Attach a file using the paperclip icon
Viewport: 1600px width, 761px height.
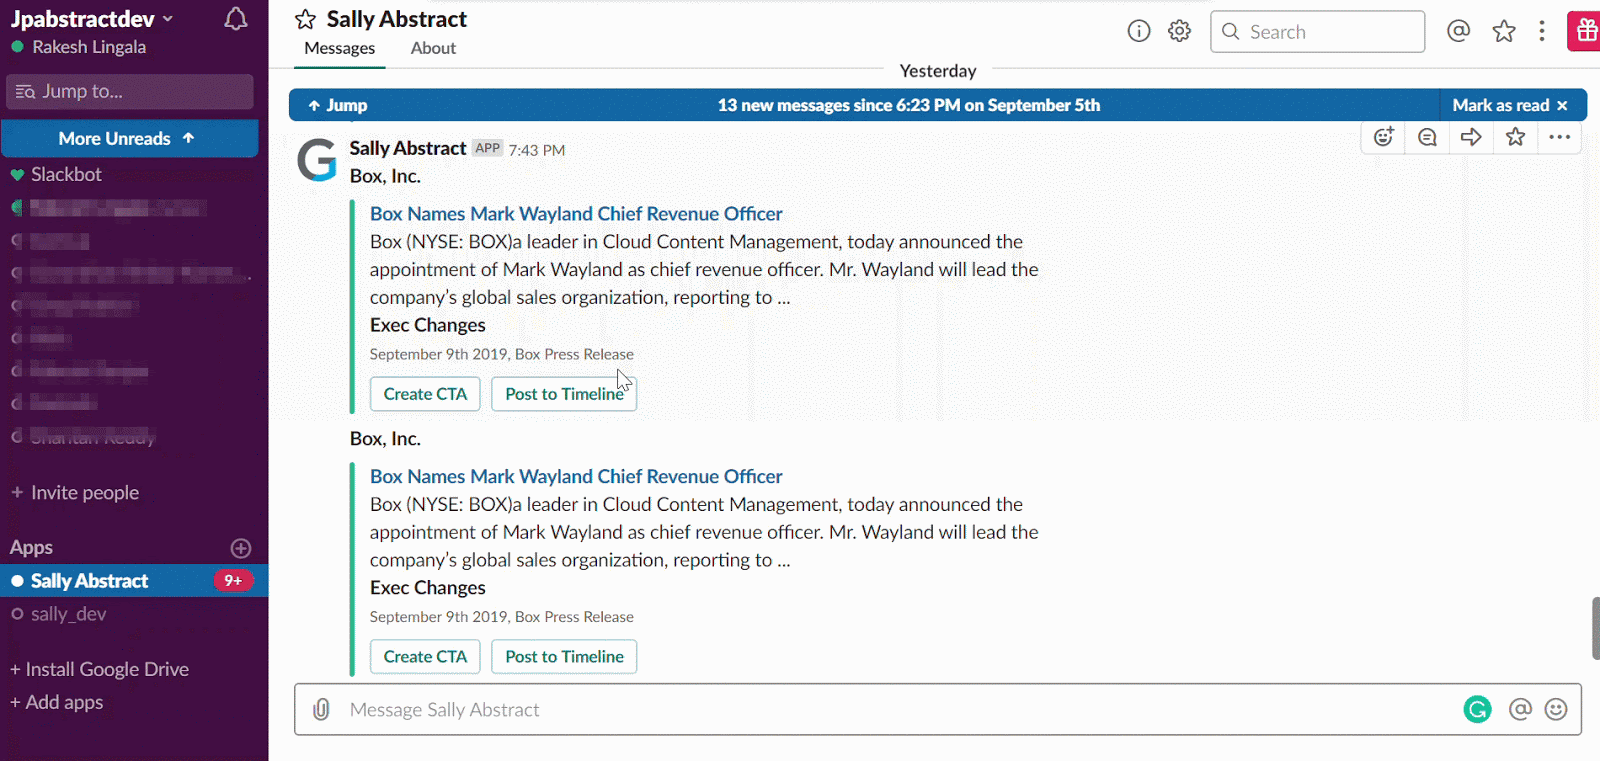pos(321,710)
